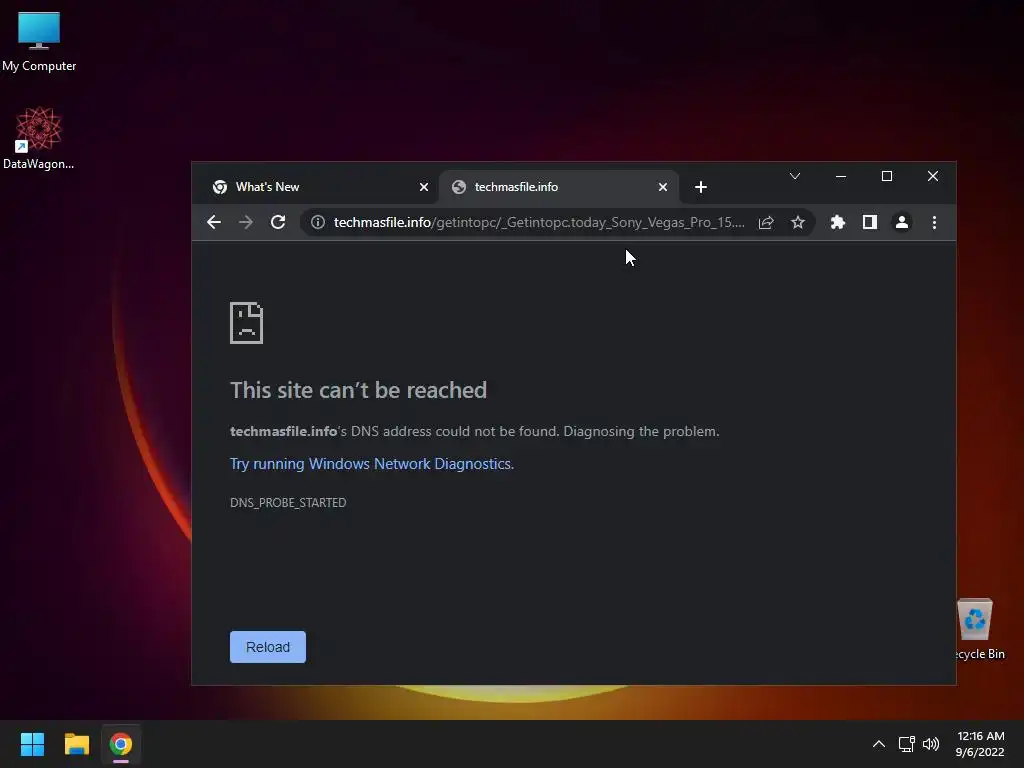Select the techmasfile.info tab
This screenshot has height=768, width=1024.
(558, 187)
